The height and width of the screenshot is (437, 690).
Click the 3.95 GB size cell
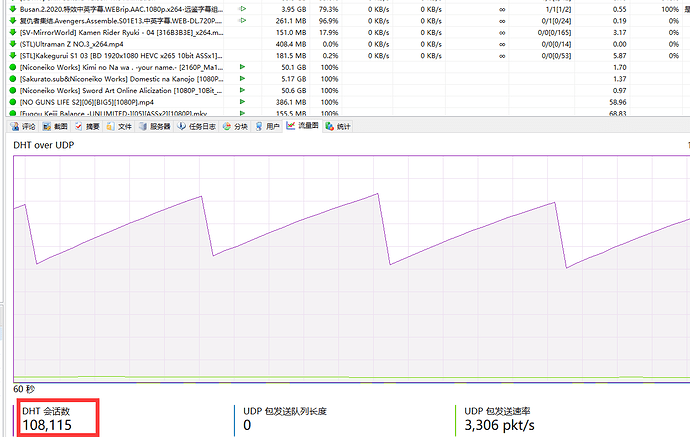click(294, 9)
